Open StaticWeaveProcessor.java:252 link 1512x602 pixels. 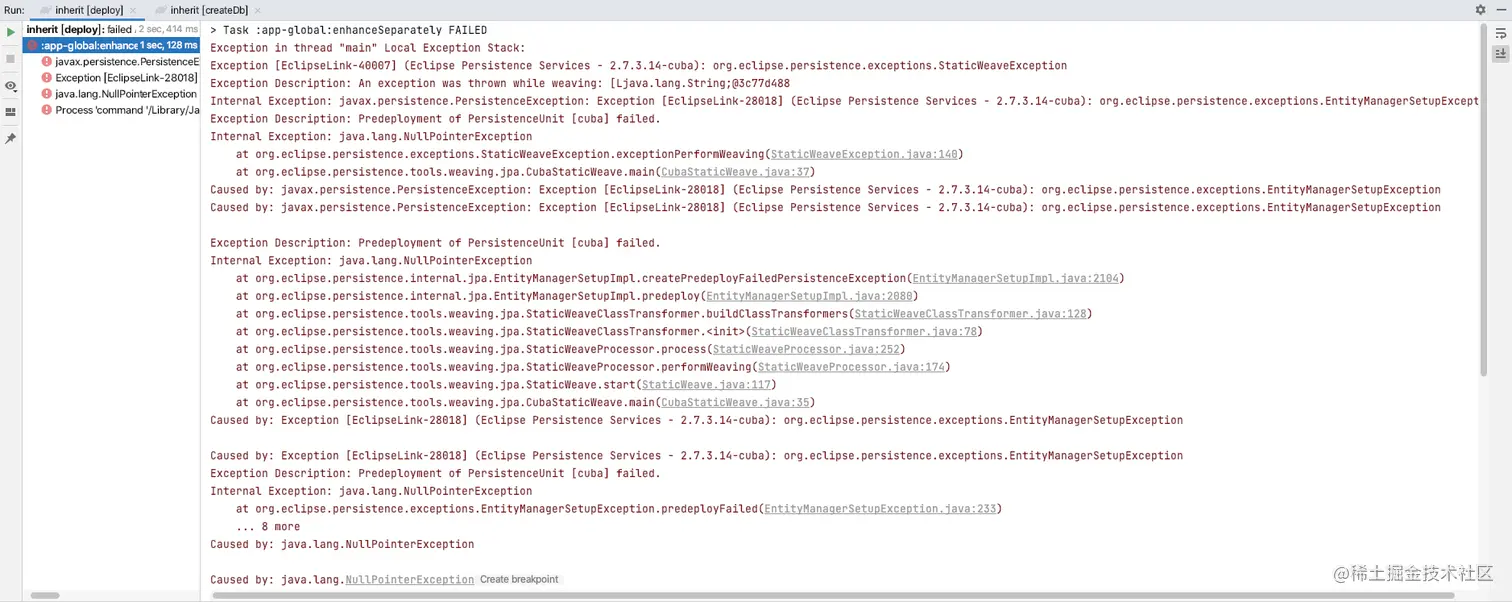click(x=805, y=349)
